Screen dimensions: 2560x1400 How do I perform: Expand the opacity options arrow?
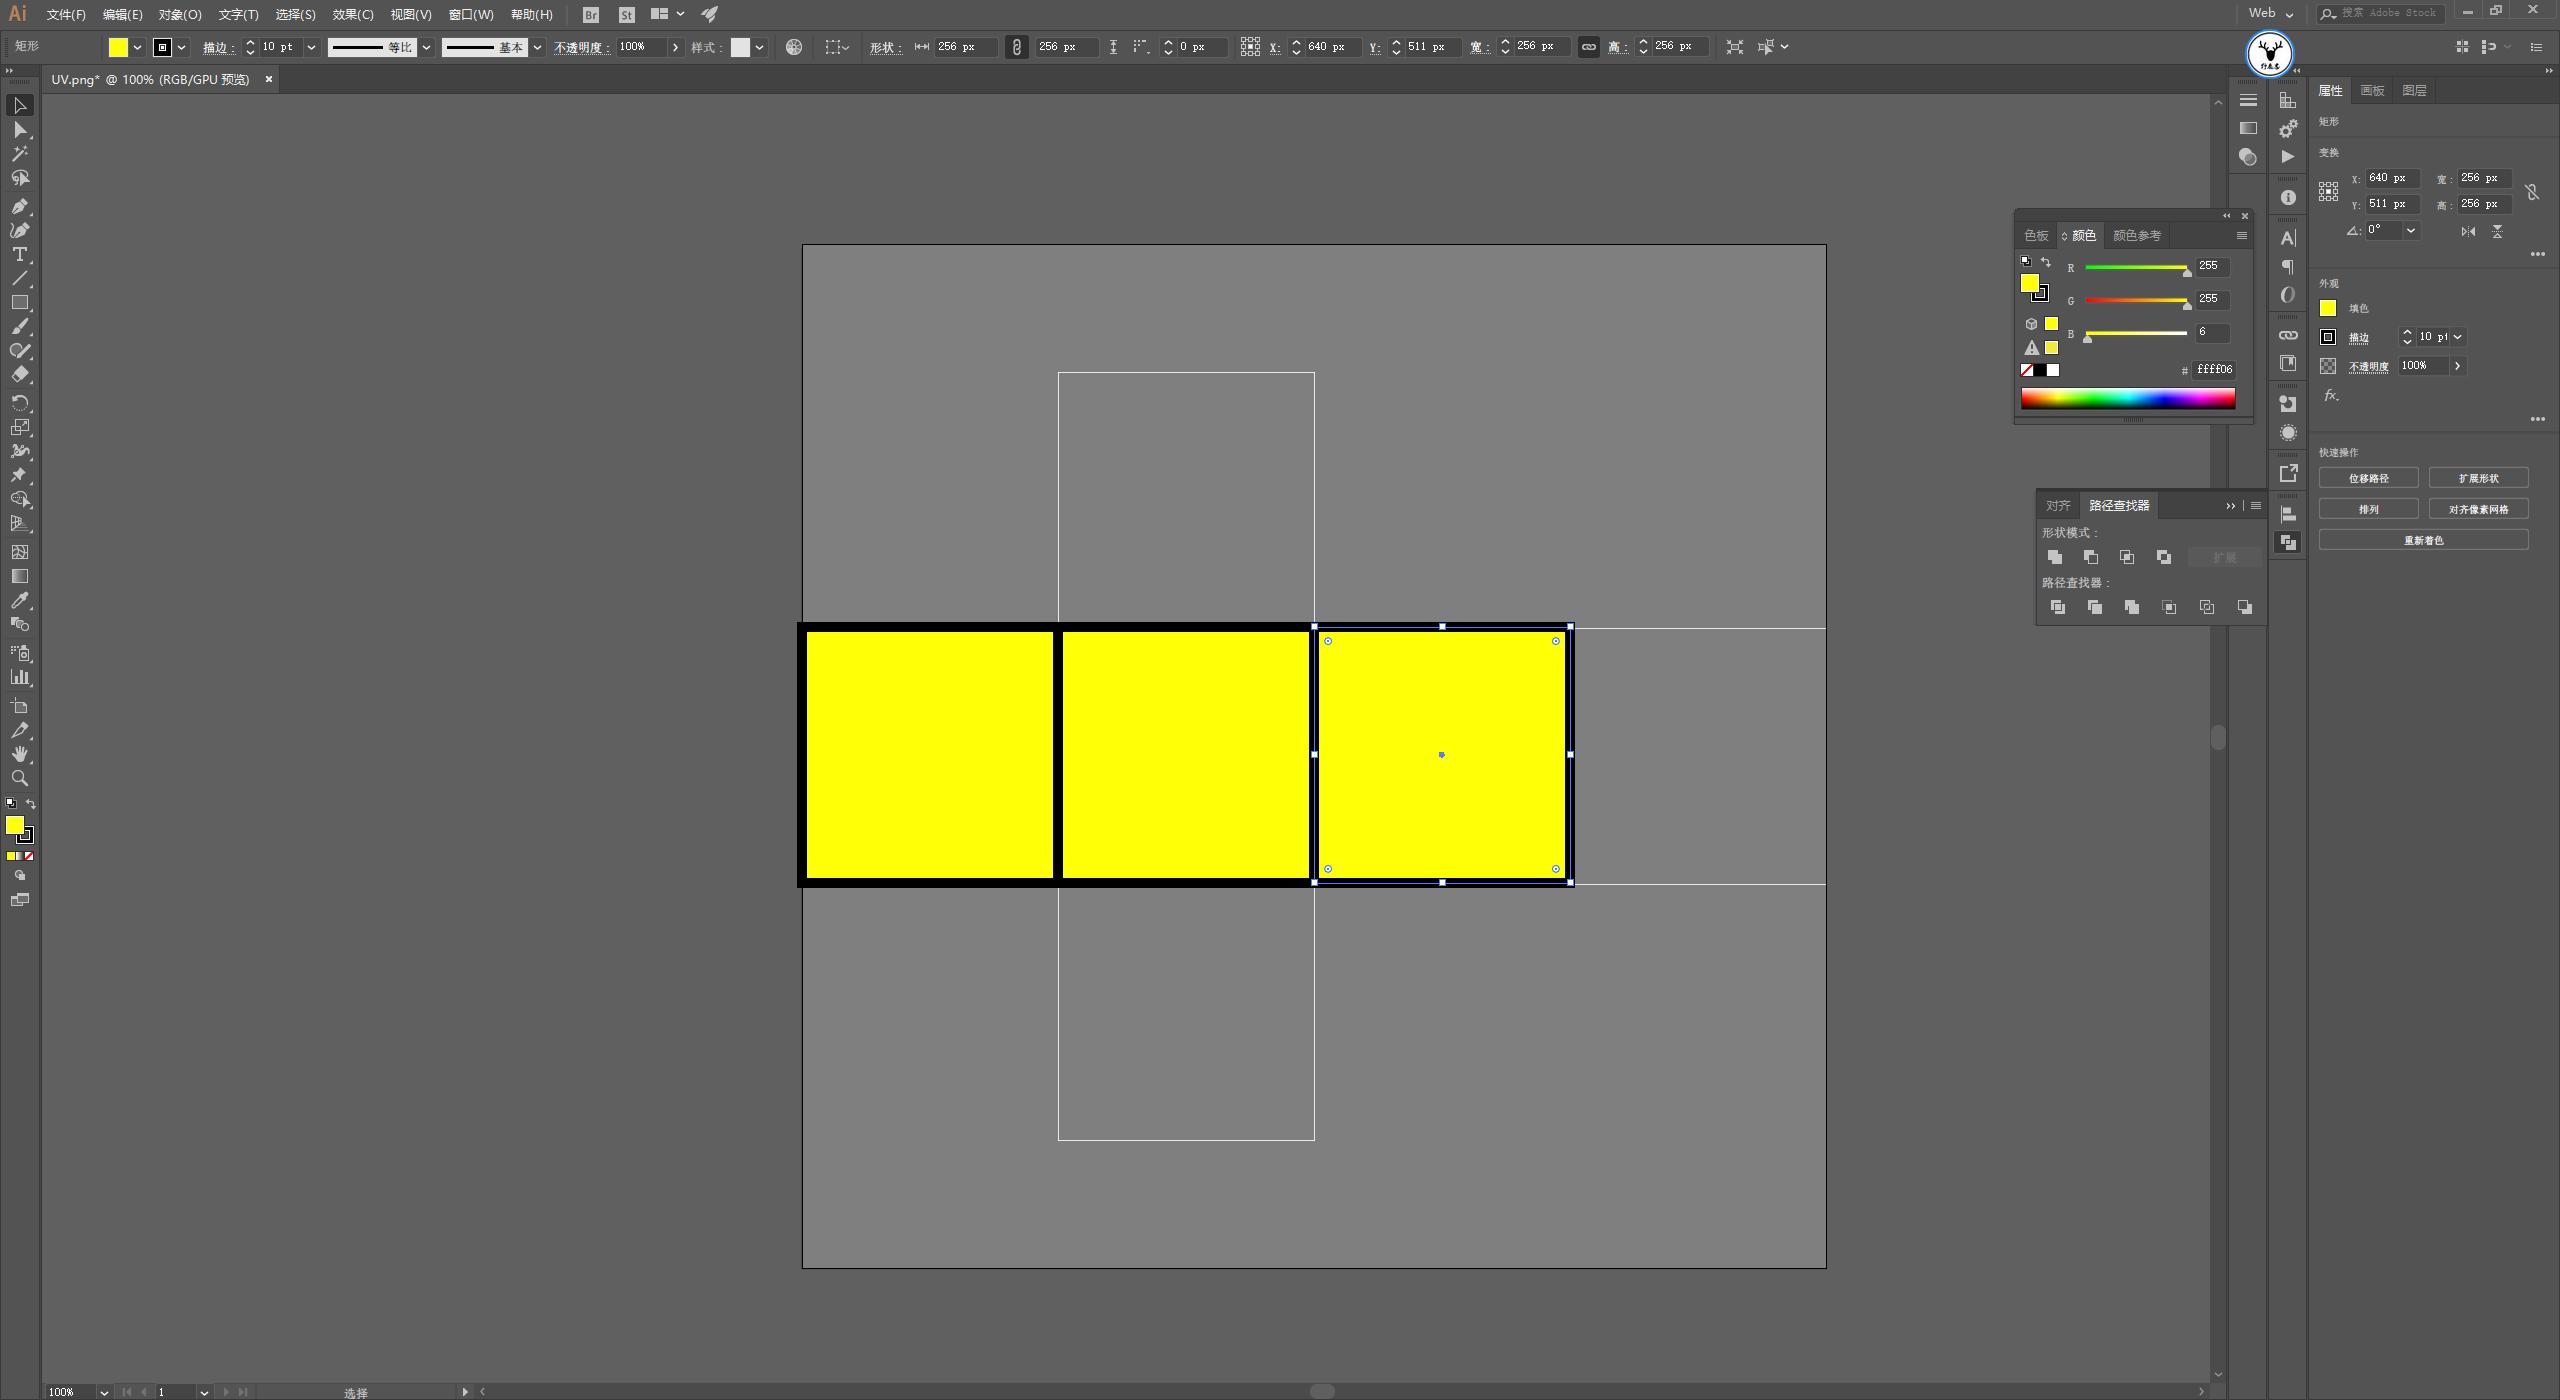pos(676,47)
